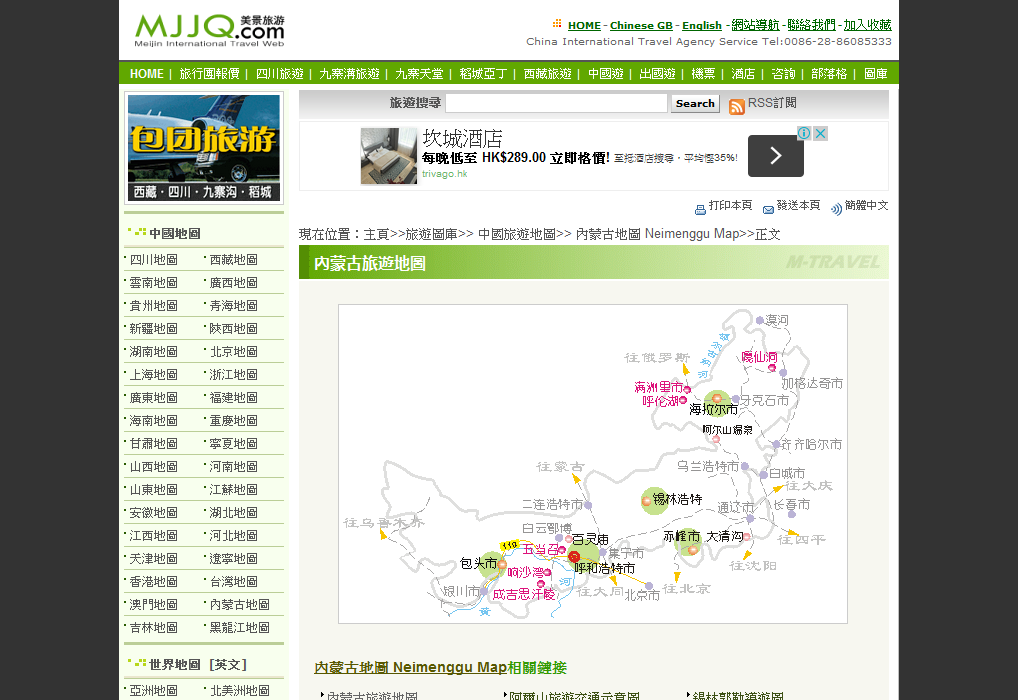This screenshot has width=1018, height=700.
Task: Click the print page printer icon
Action: (700, 210)
